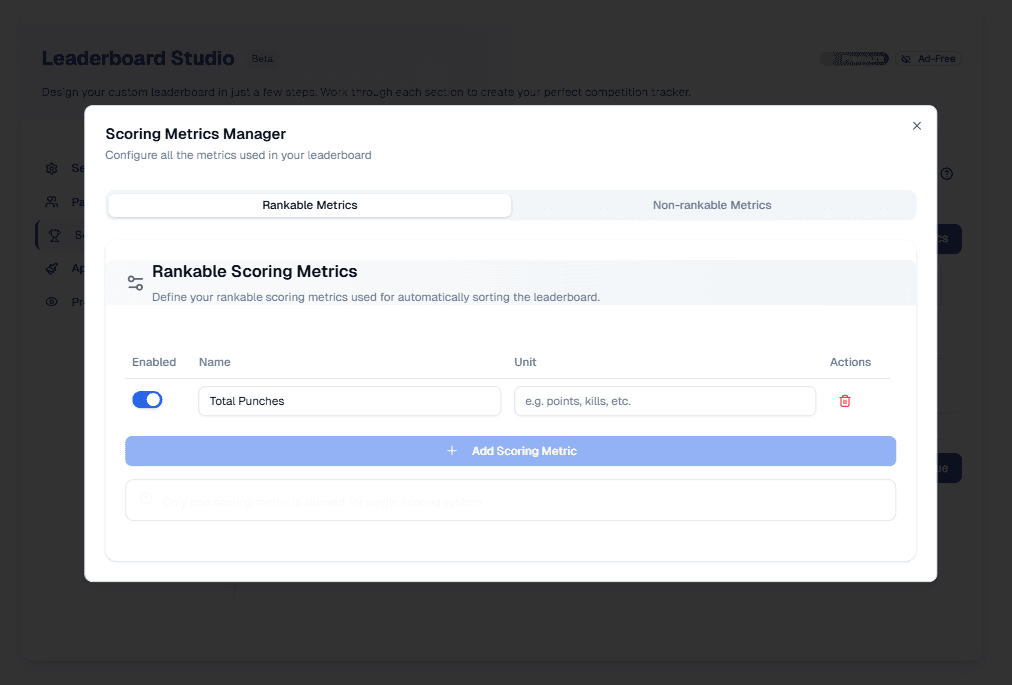This screenshot has height=685, width=1012.
Task: Click the Premium badge in page header
Action: pyautogui.click(x=855, y=59)
